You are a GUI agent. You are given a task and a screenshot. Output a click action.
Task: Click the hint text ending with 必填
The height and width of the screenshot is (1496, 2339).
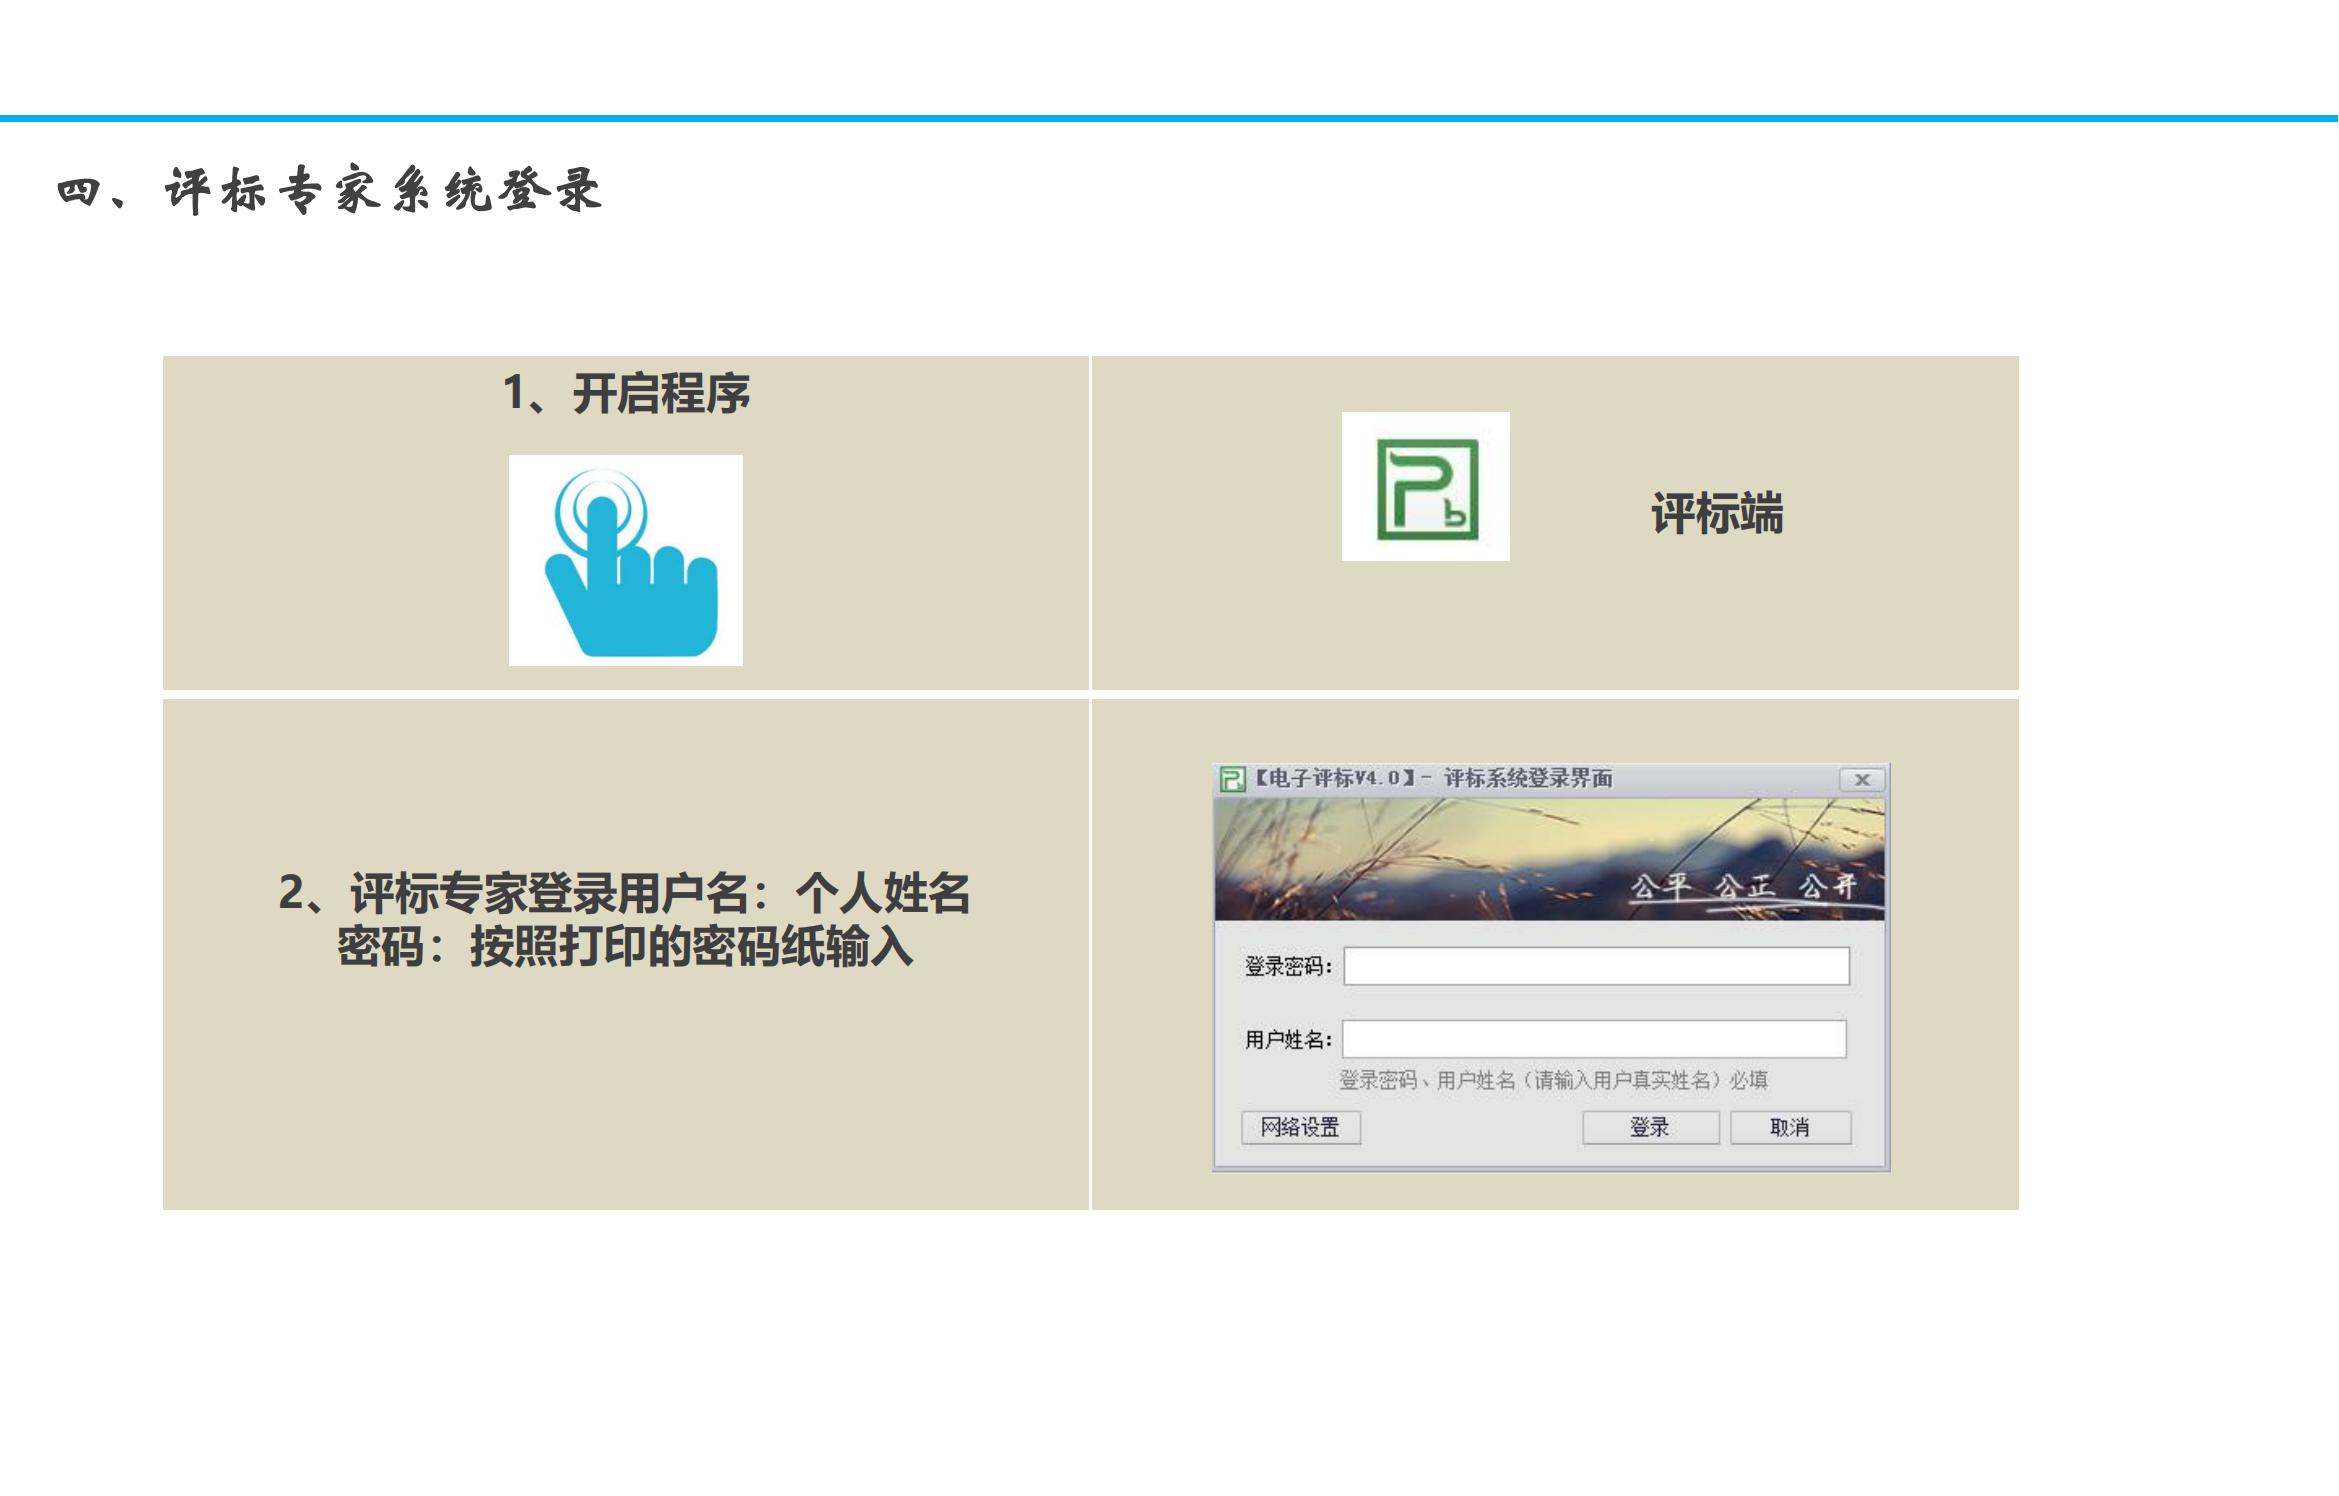[x=1553, y=1080]
